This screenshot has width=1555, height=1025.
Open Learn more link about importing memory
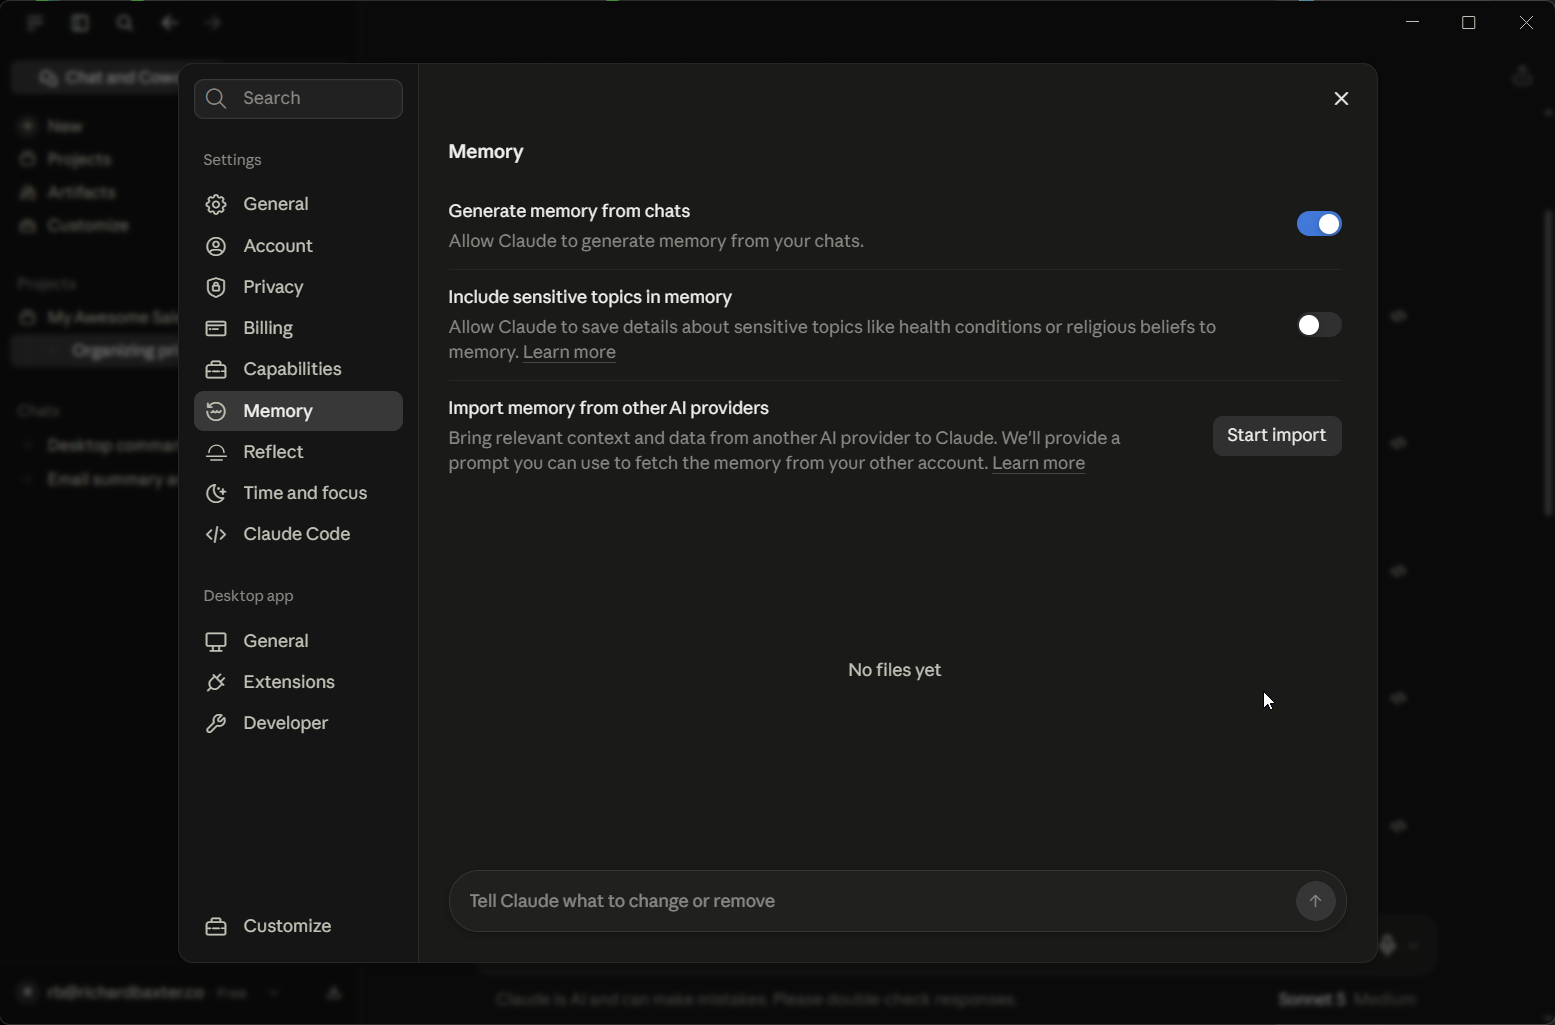click(1038, 463)
